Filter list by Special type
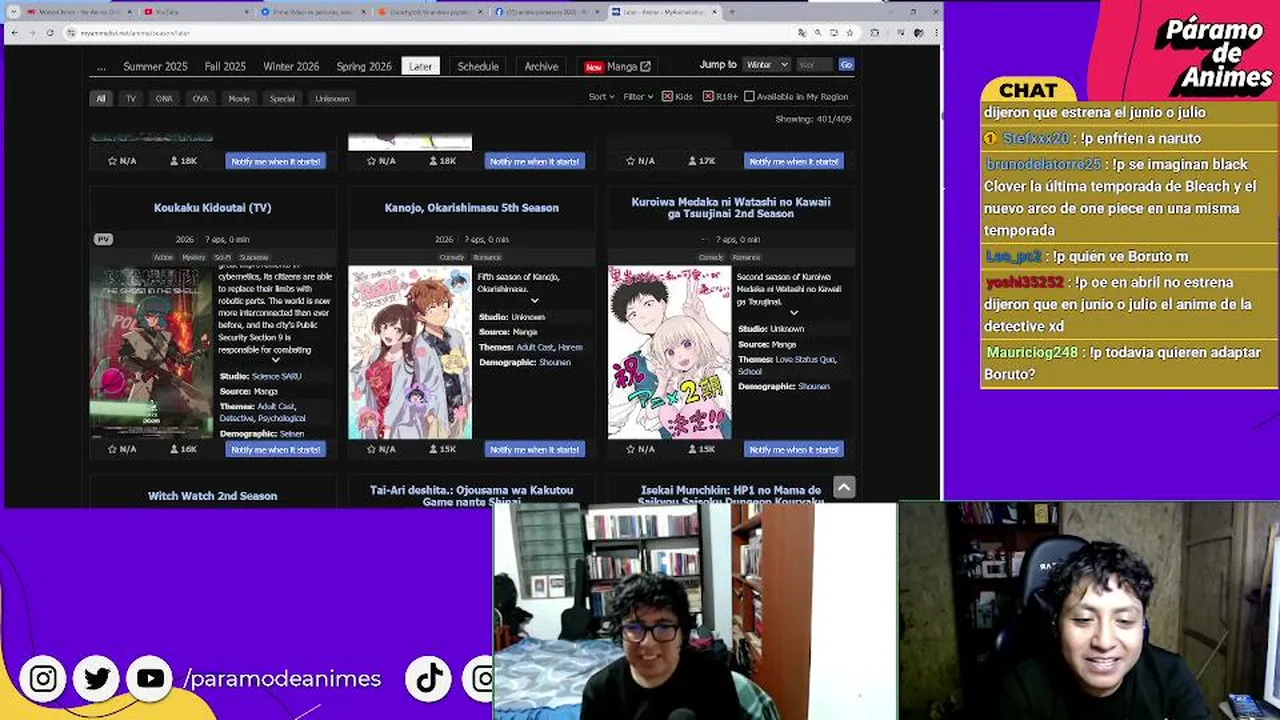 (282, 98)
